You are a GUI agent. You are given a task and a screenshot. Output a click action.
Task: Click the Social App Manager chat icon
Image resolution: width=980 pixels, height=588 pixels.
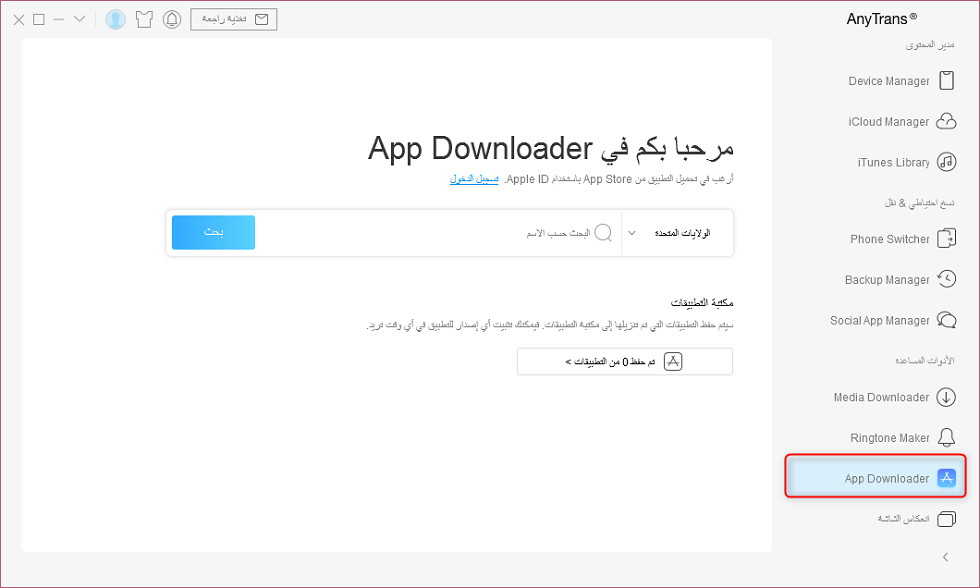(946, 320)
